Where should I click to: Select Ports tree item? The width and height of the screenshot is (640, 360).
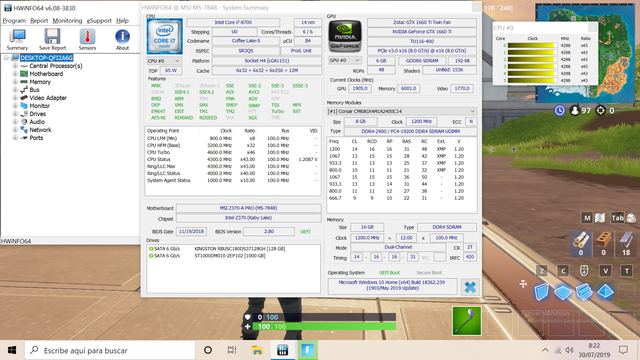coord(36,138)
